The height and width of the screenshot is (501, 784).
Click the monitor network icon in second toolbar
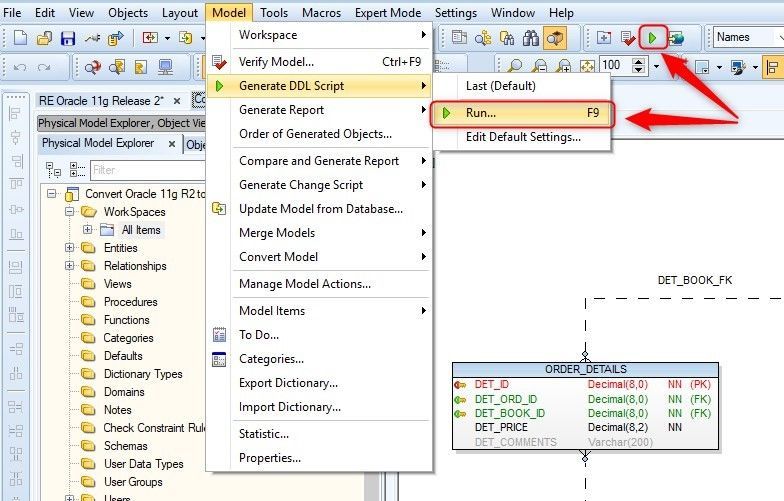(165, 67)
